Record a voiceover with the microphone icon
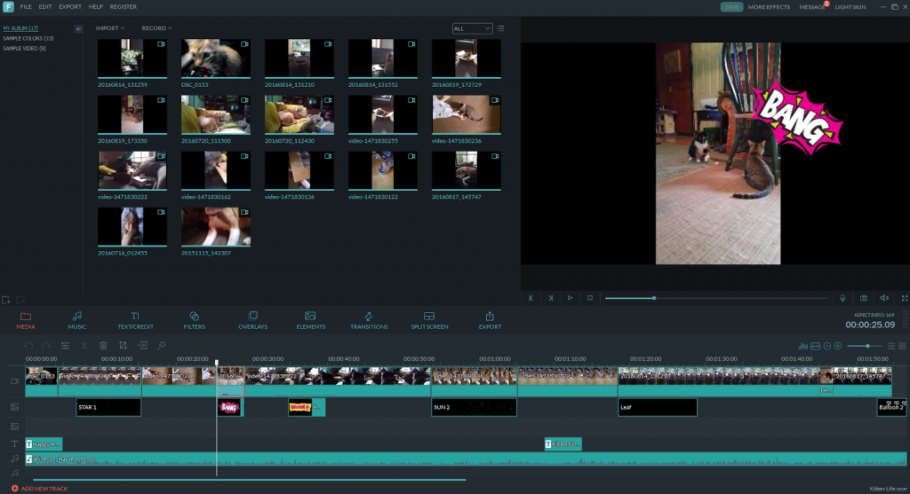The width and height of the screenshot is (910, 494). (843, 298)
